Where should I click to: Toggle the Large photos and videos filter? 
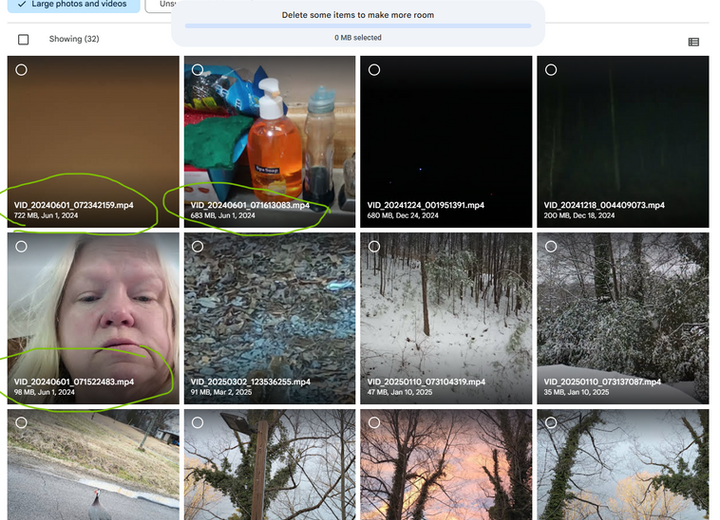[73, 5]
